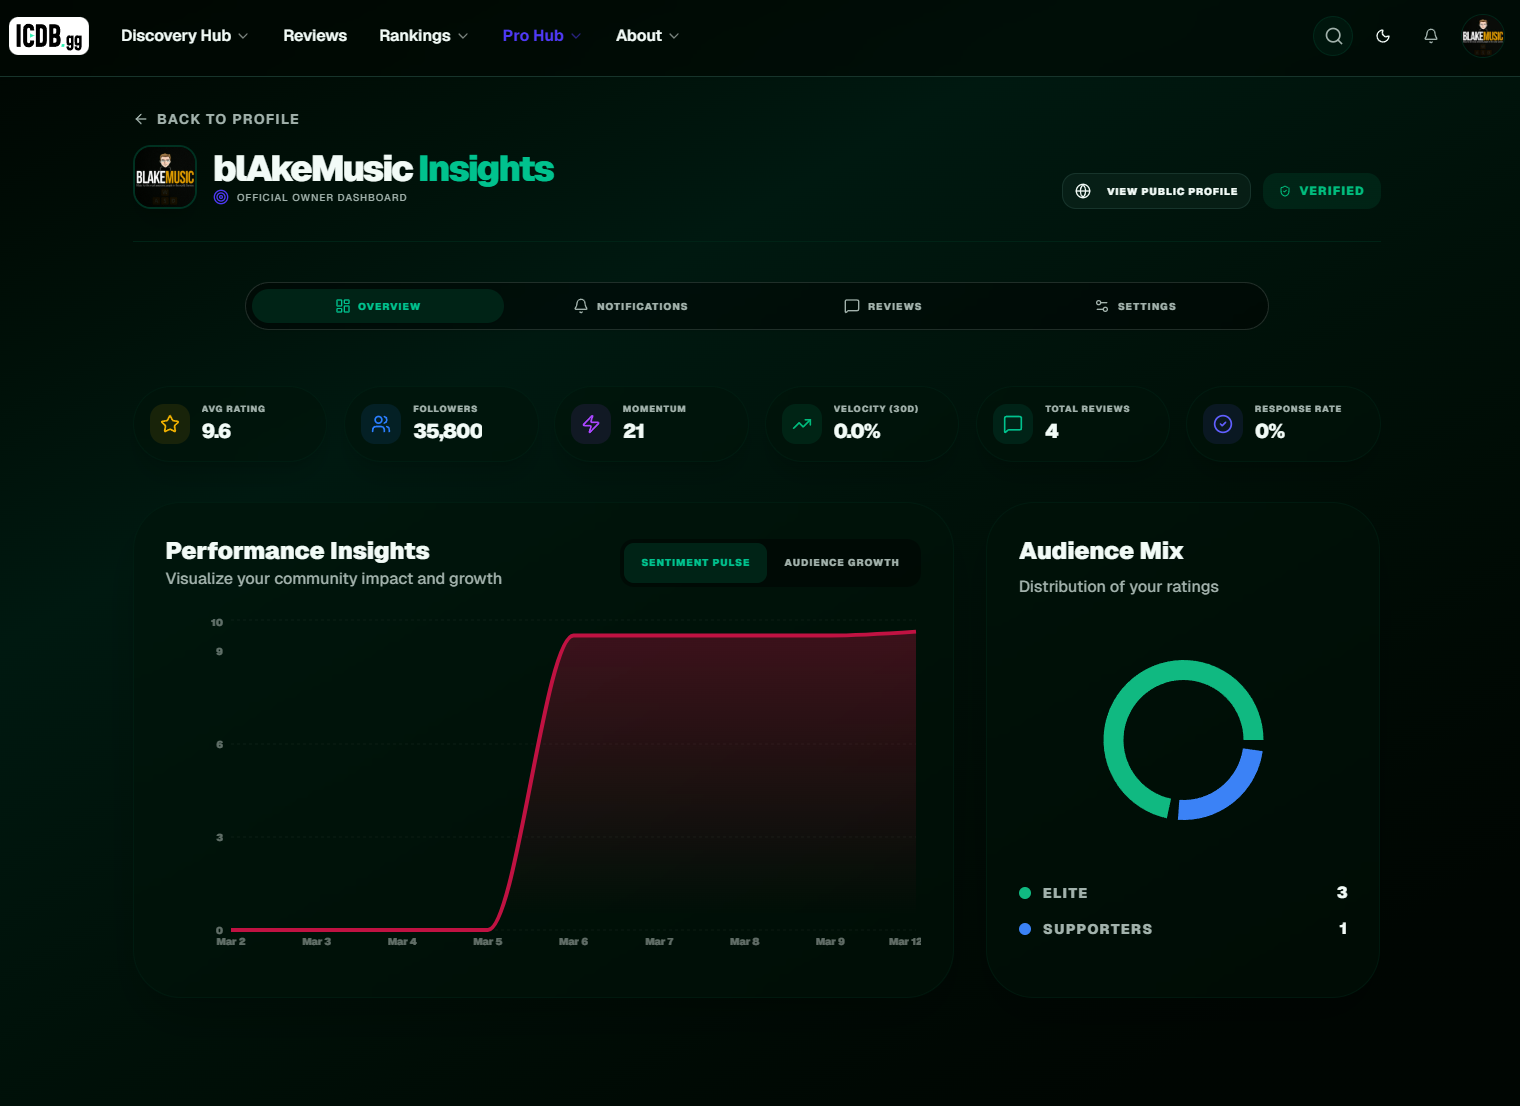Click the checkmark icon for Response Rate
Image resolution: width=1520 pixels, height=1106 pixels.
point(1223,424)
